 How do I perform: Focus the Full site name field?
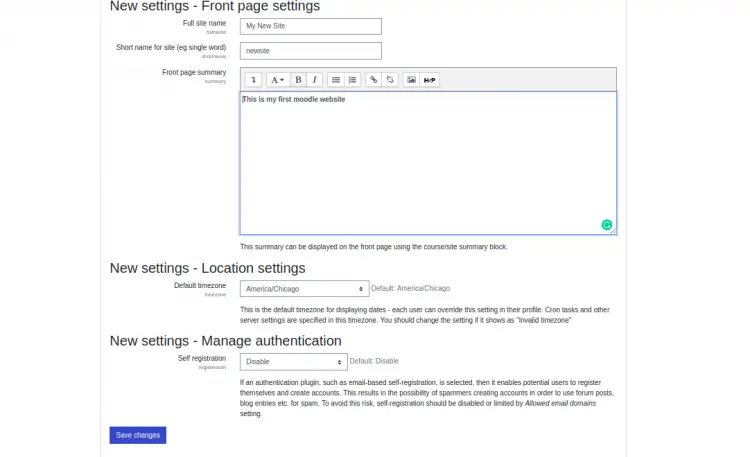click(311, 26)
